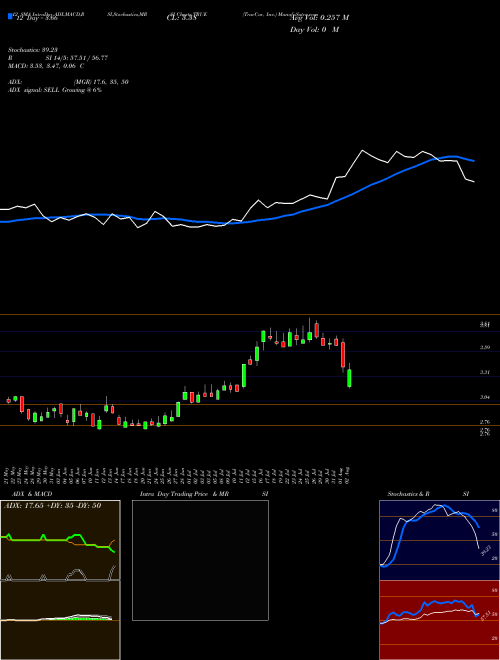Select the 'Day Vol: 0 M' text

pyautogui.click(x=314, y=29)
